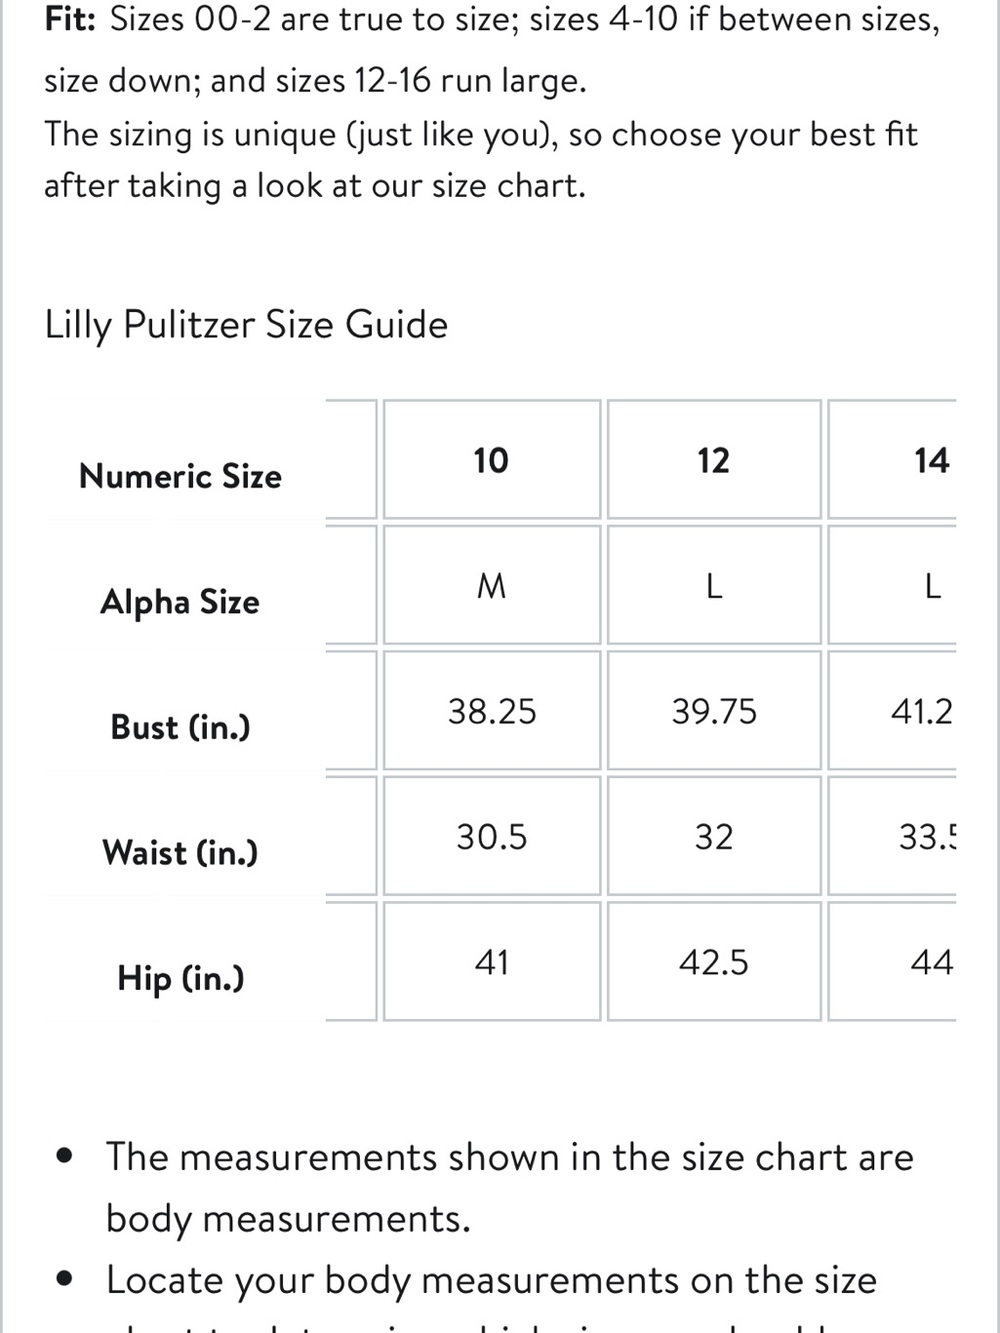Select the numeric size 10 cell
Screen dimensions: 1000x1333
point(491,460)
